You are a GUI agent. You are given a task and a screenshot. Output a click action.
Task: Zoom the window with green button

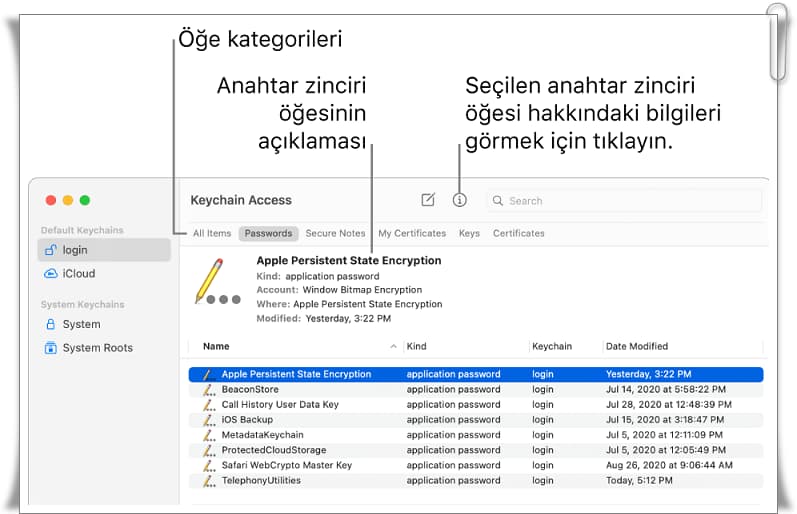tap(85, 200)
